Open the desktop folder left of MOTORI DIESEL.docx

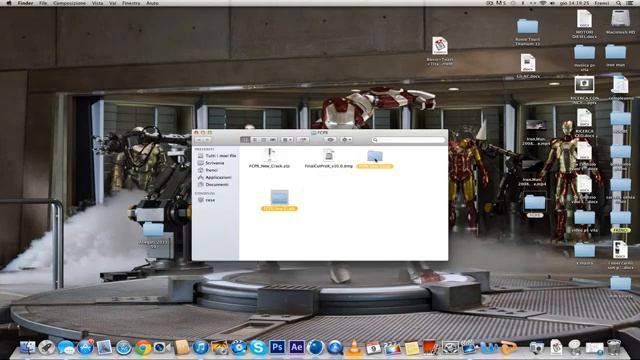527,31
